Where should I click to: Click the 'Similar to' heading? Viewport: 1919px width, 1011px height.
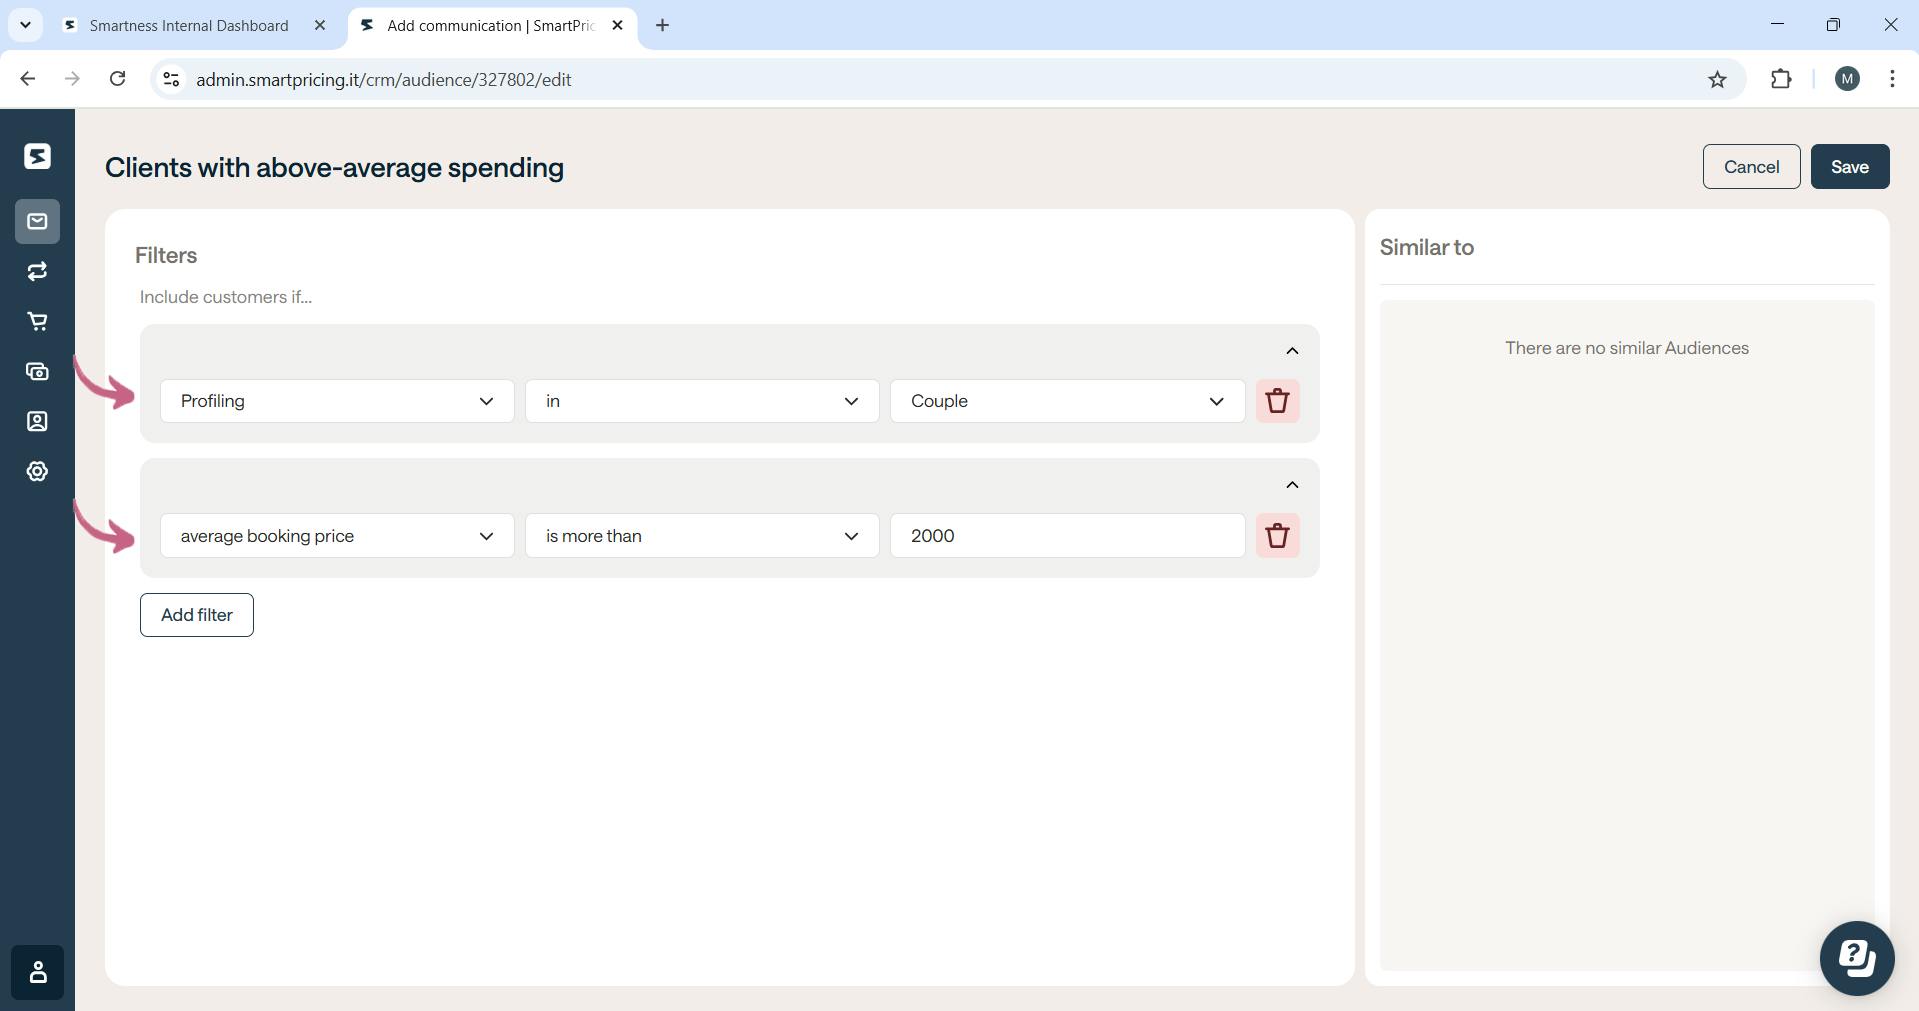tap(1427, 247)
